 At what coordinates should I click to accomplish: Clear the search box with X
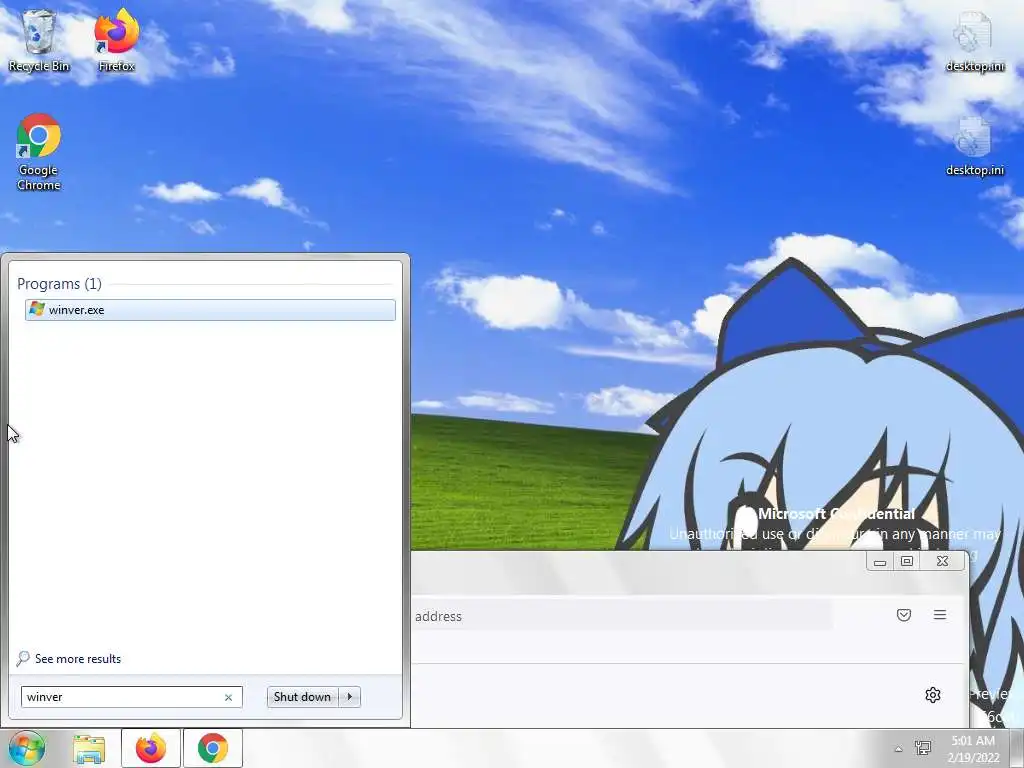coord(229,697)
